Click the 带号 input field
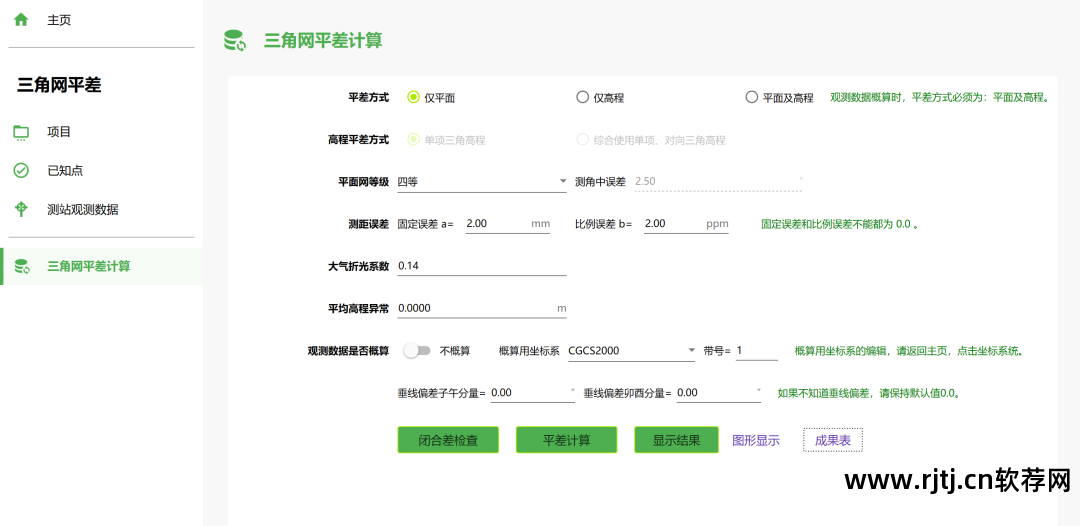Screen dimensions: 1080x526 click(x=756, y=350)
